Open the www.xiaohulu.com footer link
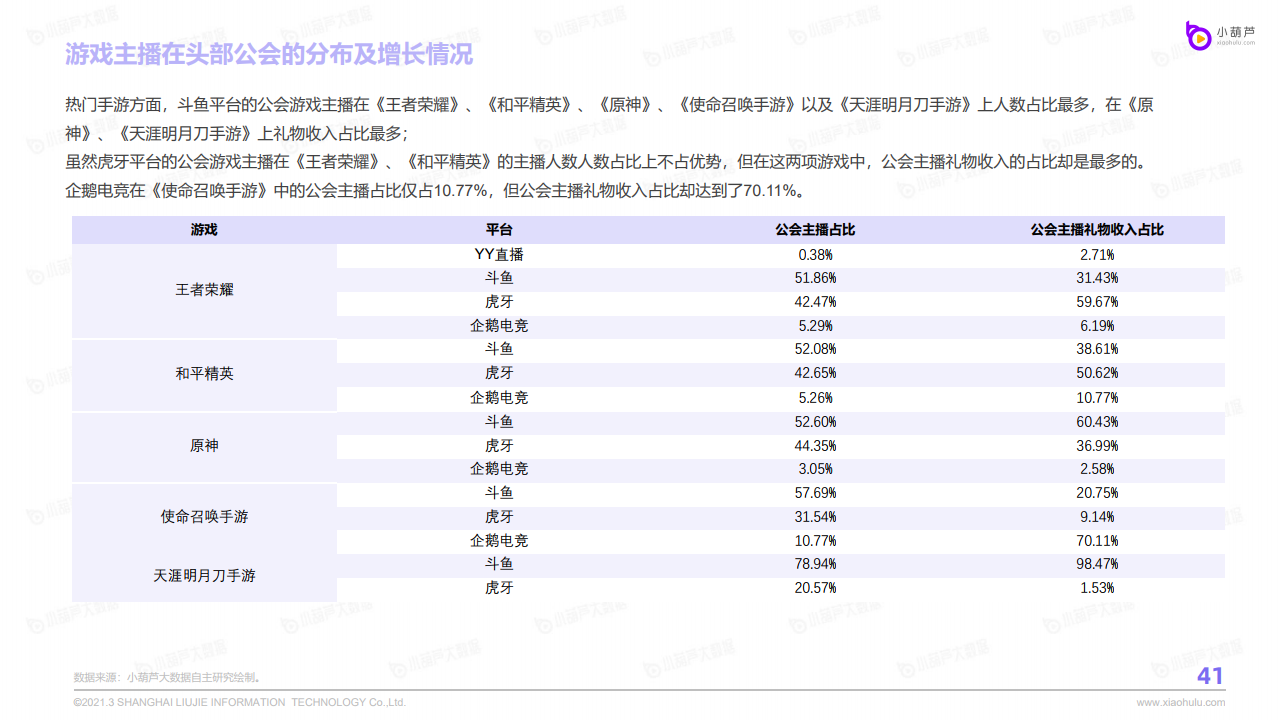The image size is (1280, 720). 1180,702
